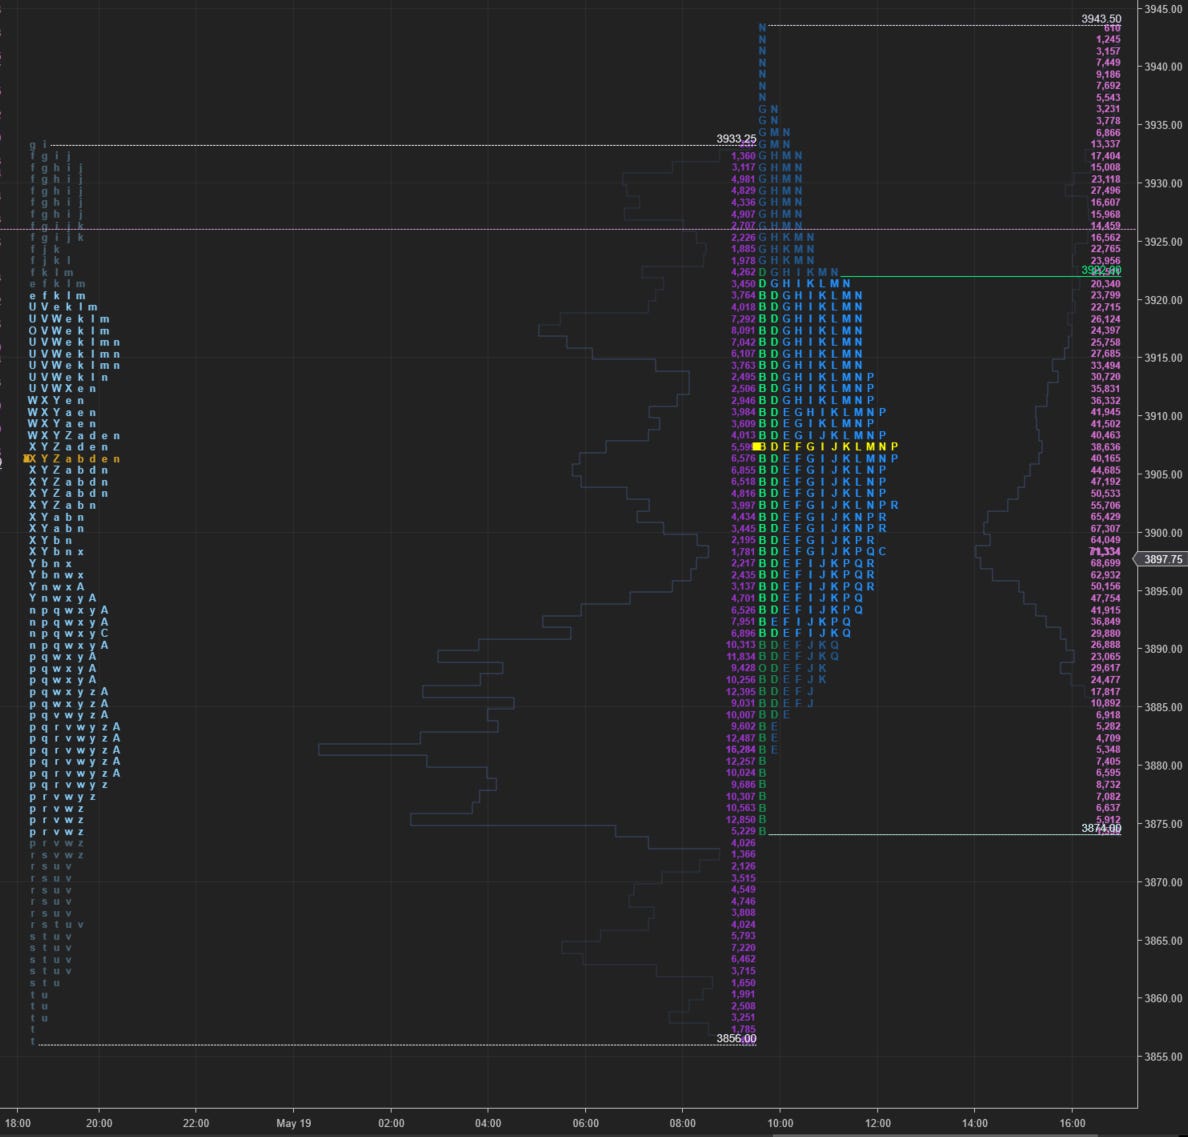This screenshot has height=1137, width=1188.
Task: Click the 3880.00 price axis label
Action: point(1163,765)
